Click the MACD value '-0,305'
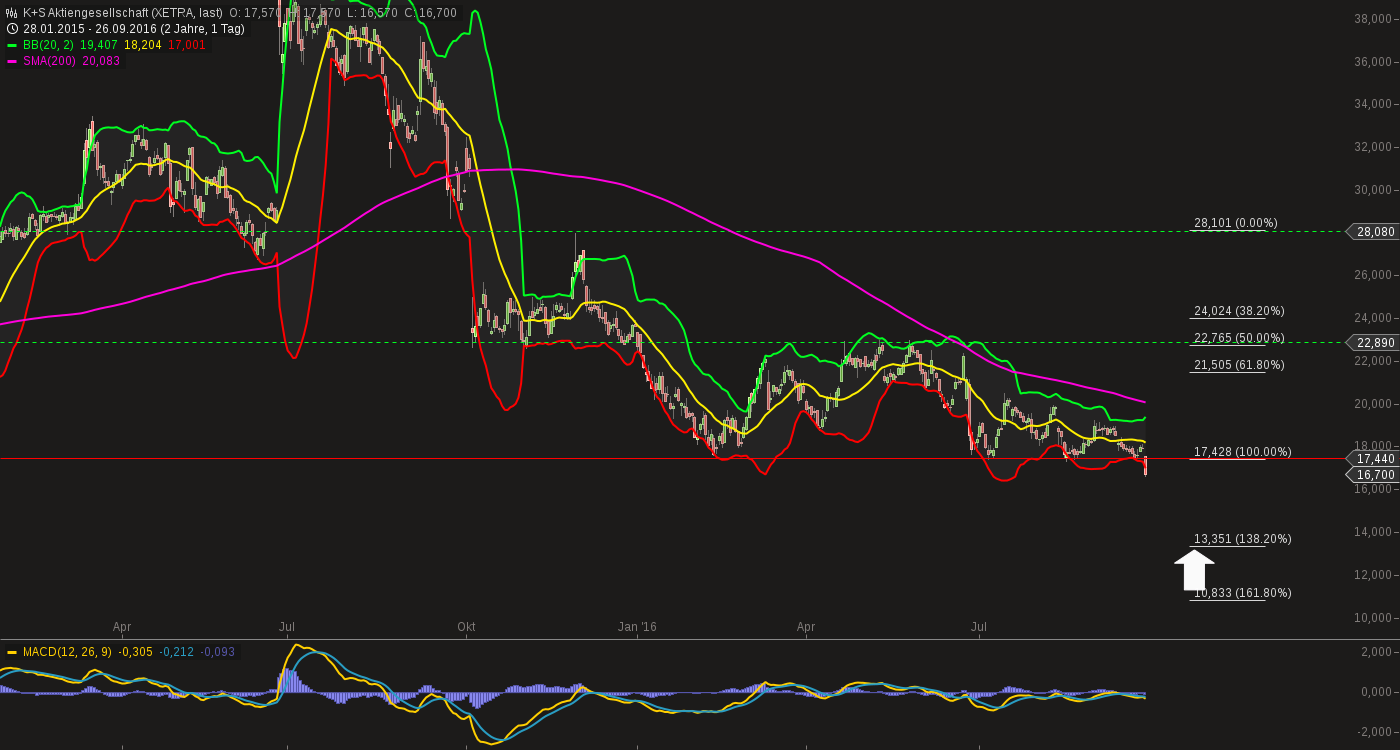 click(136, 652)
